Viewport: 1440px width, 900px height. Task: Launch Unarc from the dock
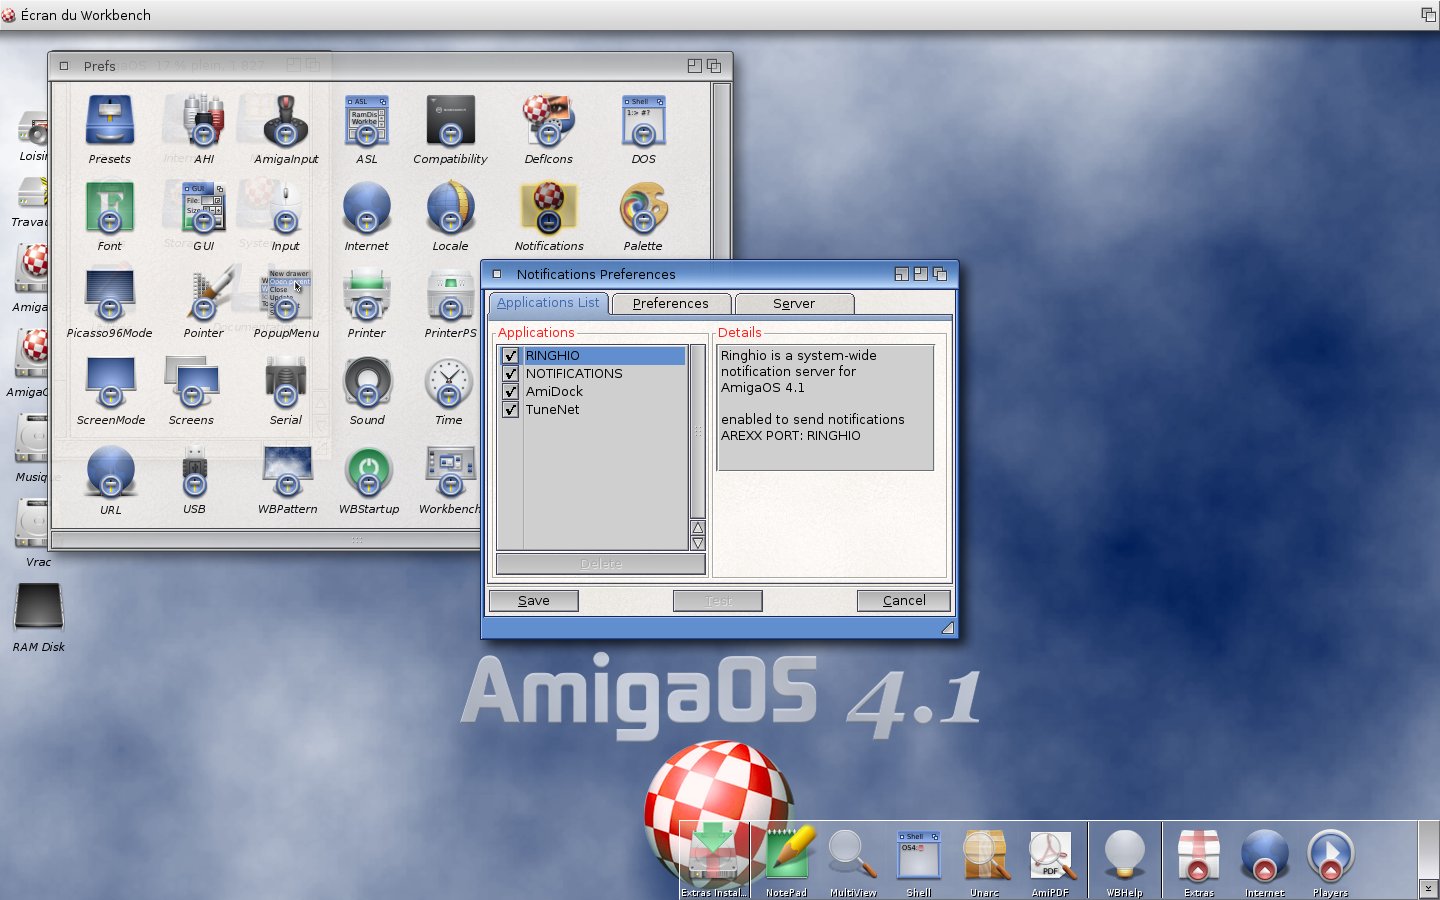pyautogui.click(x=984, y=856)
